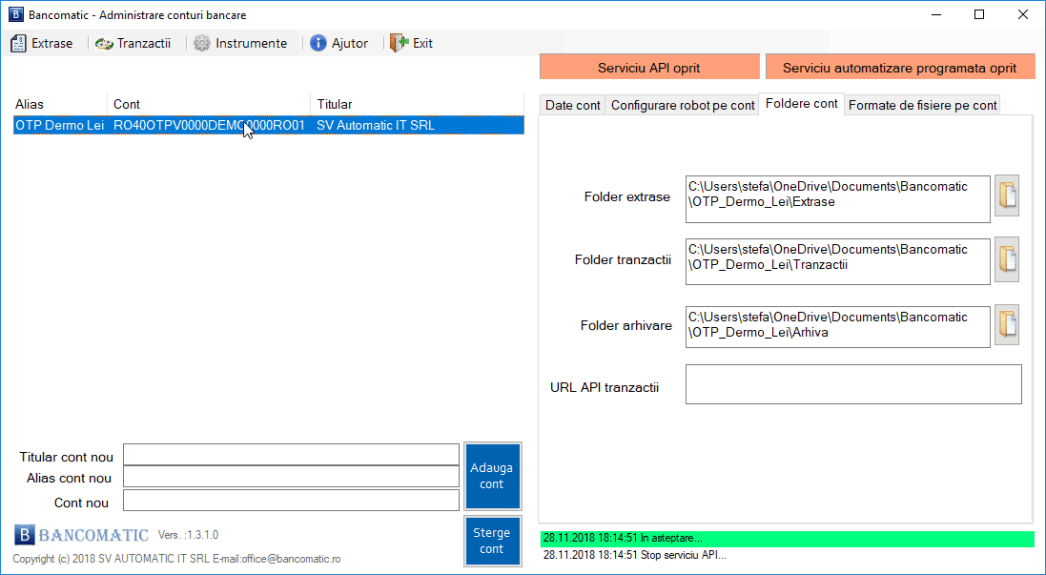
Task: Browse for the Folder extrase path
Action: [x=1007, y=196]
